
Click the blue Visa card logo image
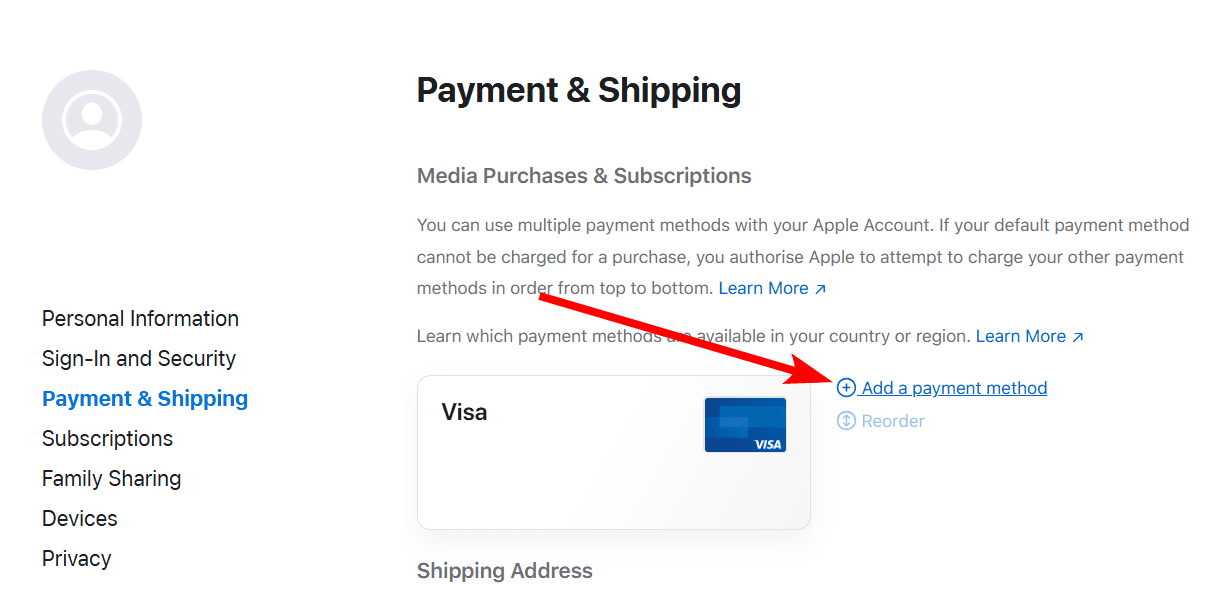tap(745, 425)
